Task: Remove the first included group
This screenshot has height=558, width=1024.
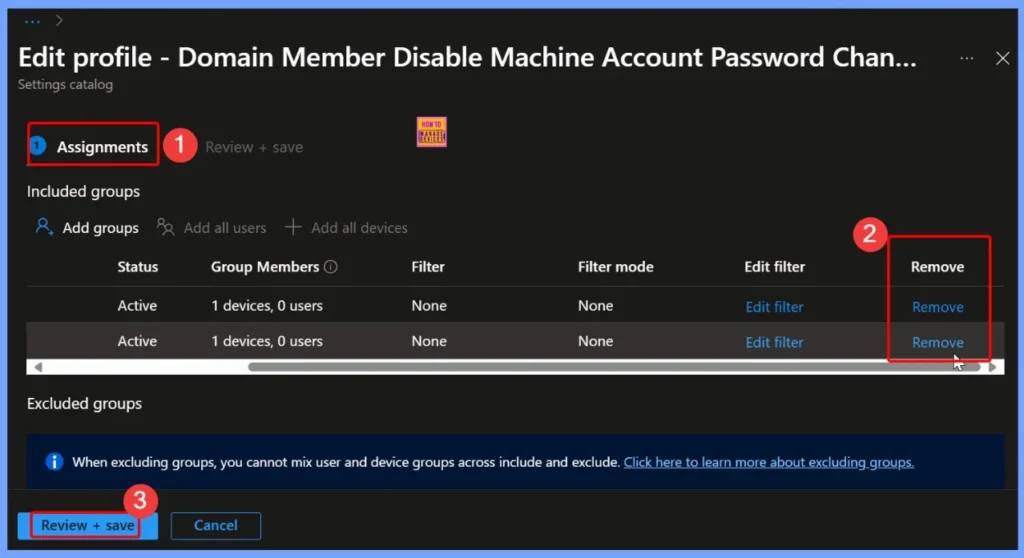Action: [x=937, y=307]
